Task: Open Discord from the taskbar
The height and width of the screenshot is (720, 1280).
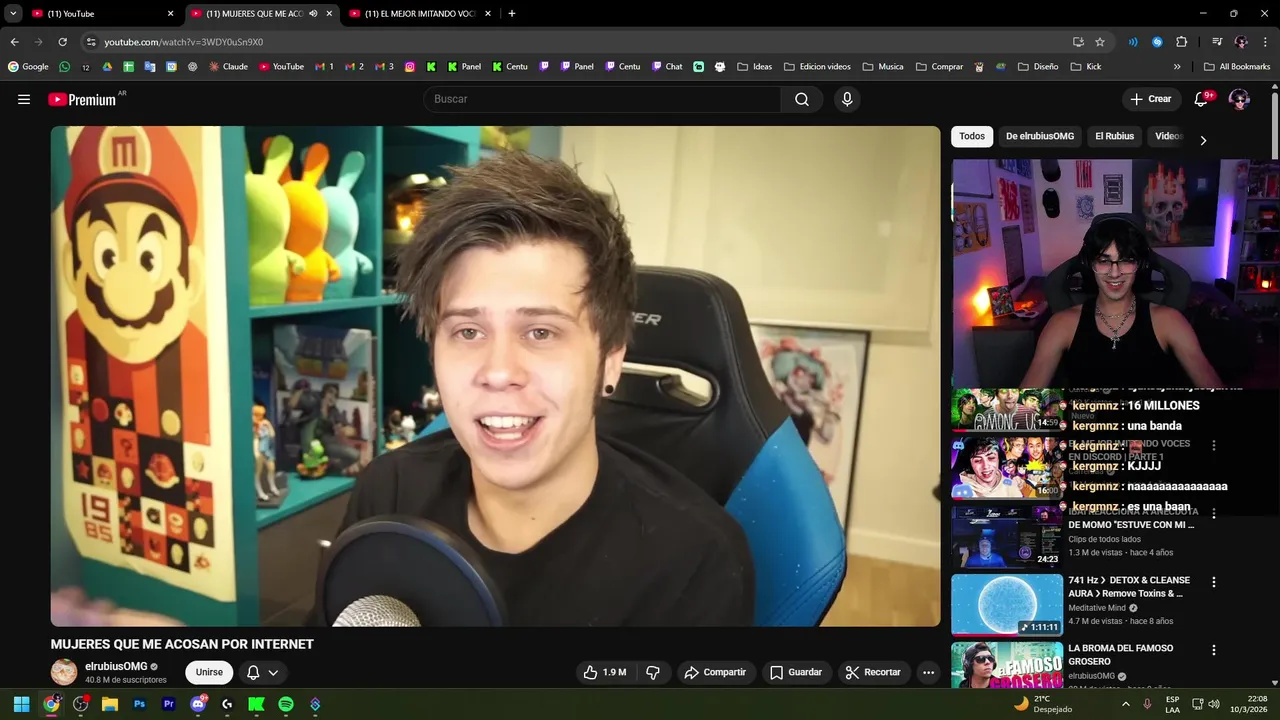Action: [x=198, y=704]
